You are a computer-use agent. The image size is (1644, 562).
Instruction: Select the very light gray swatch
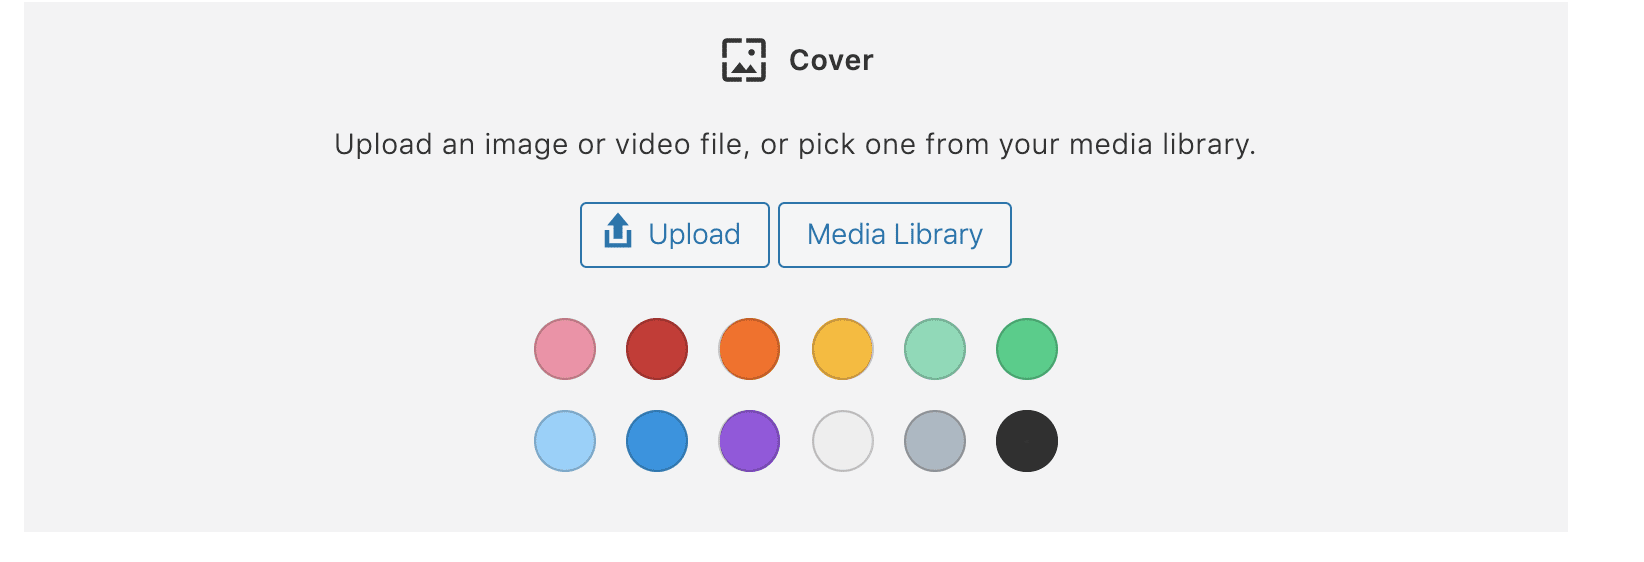coord(842,441)
